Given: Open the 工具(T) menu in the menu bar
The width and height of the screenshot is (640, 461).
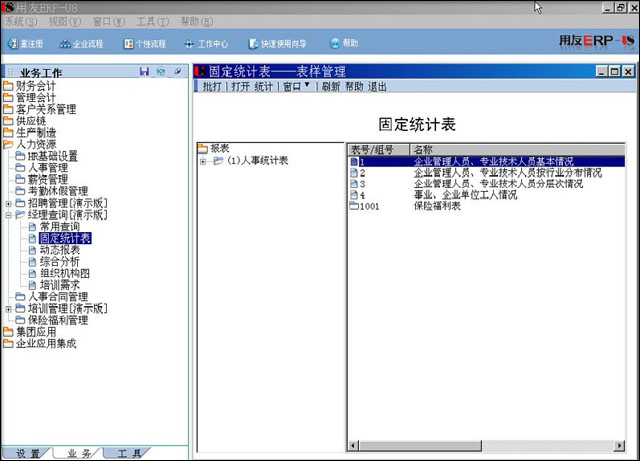Looking at the screenshot, I should pos(153,21).
